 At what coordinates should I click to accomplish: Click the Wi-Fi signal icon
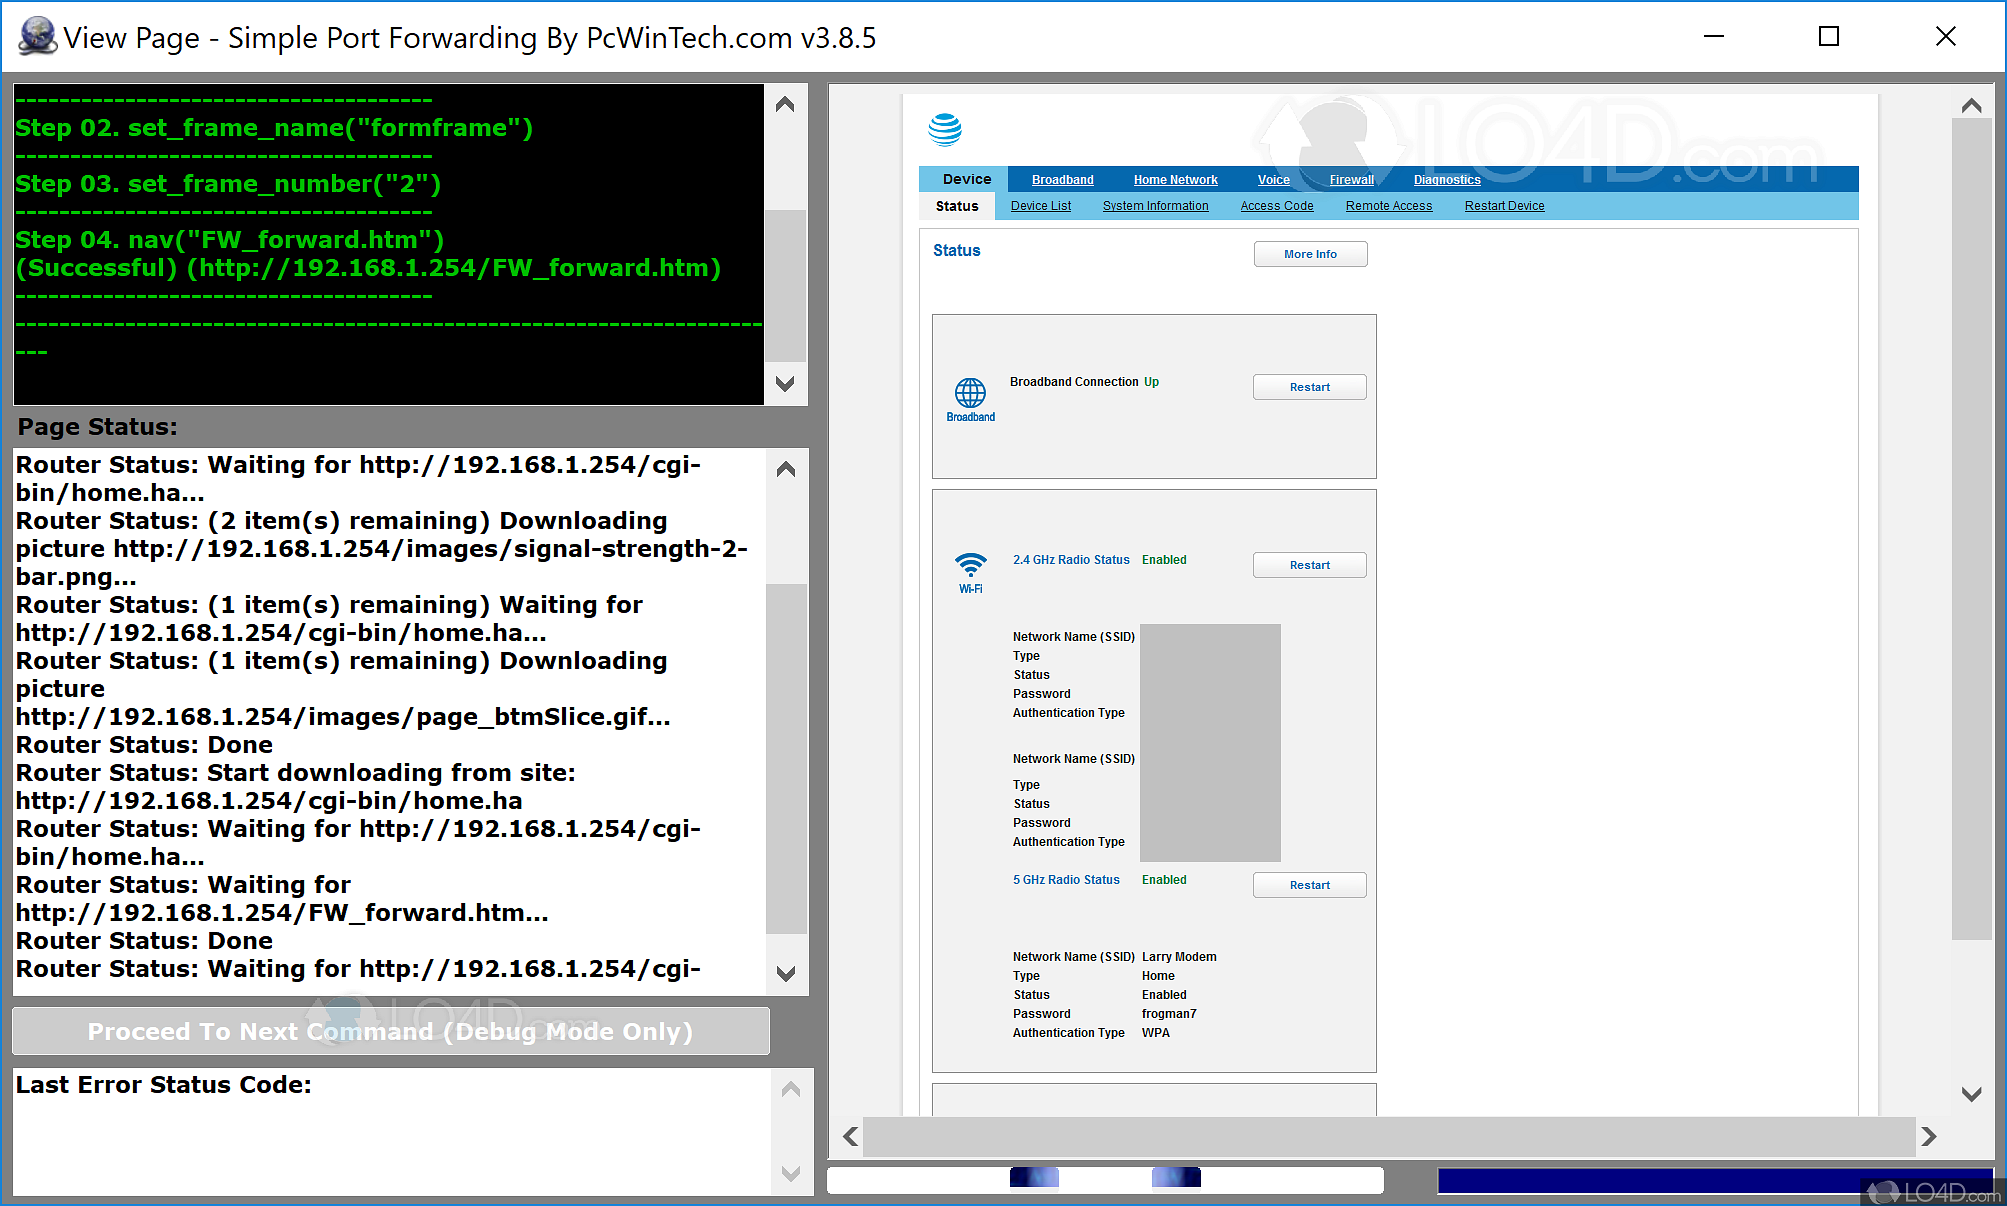[970, 564]
